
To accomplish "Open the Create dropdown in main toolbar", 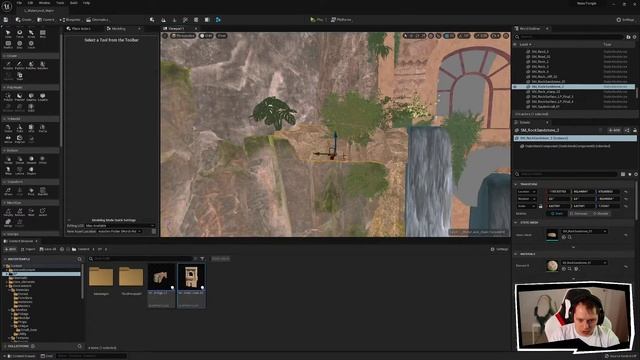I will (x=24, y=20).
